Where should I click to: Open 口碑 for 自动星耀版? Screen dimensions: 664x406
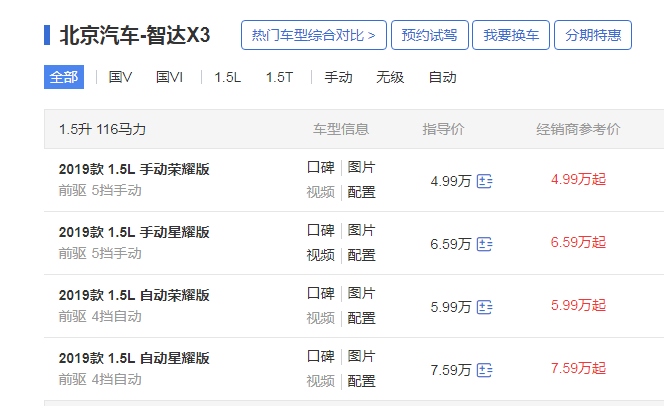coord(321,356)
